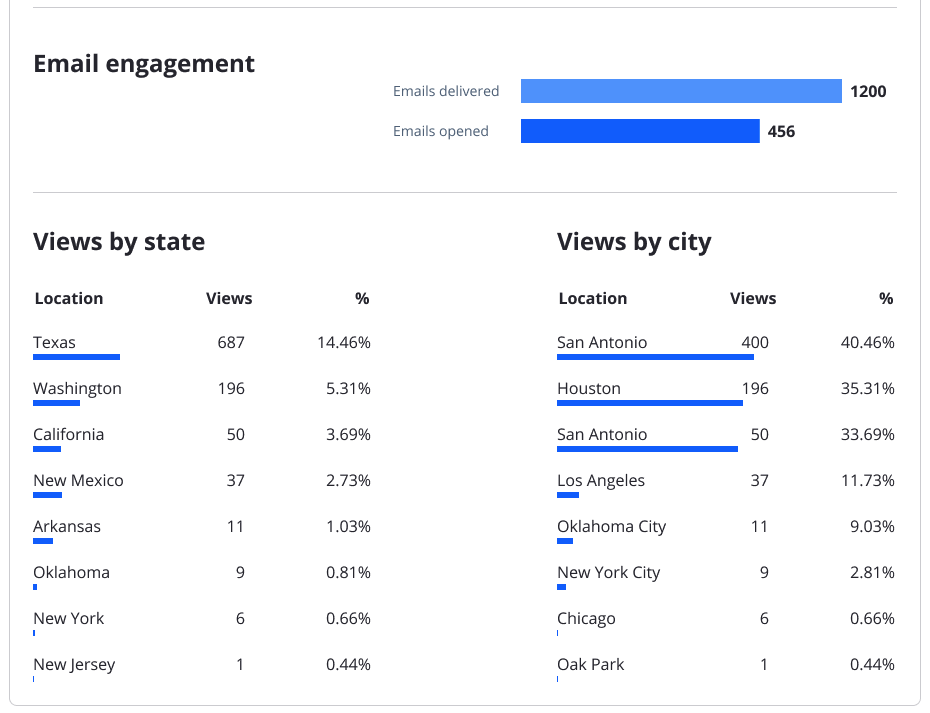Select Los Angeles in the city list
Image resolution: width=930 pixels, height=713 pixels.
601,480
